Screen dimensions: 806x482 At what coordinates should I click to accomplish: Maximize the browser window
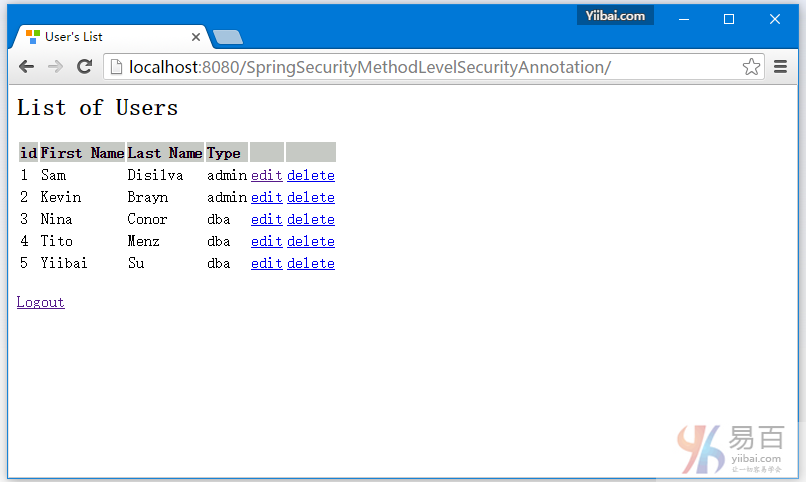click(x=729, y=19)
